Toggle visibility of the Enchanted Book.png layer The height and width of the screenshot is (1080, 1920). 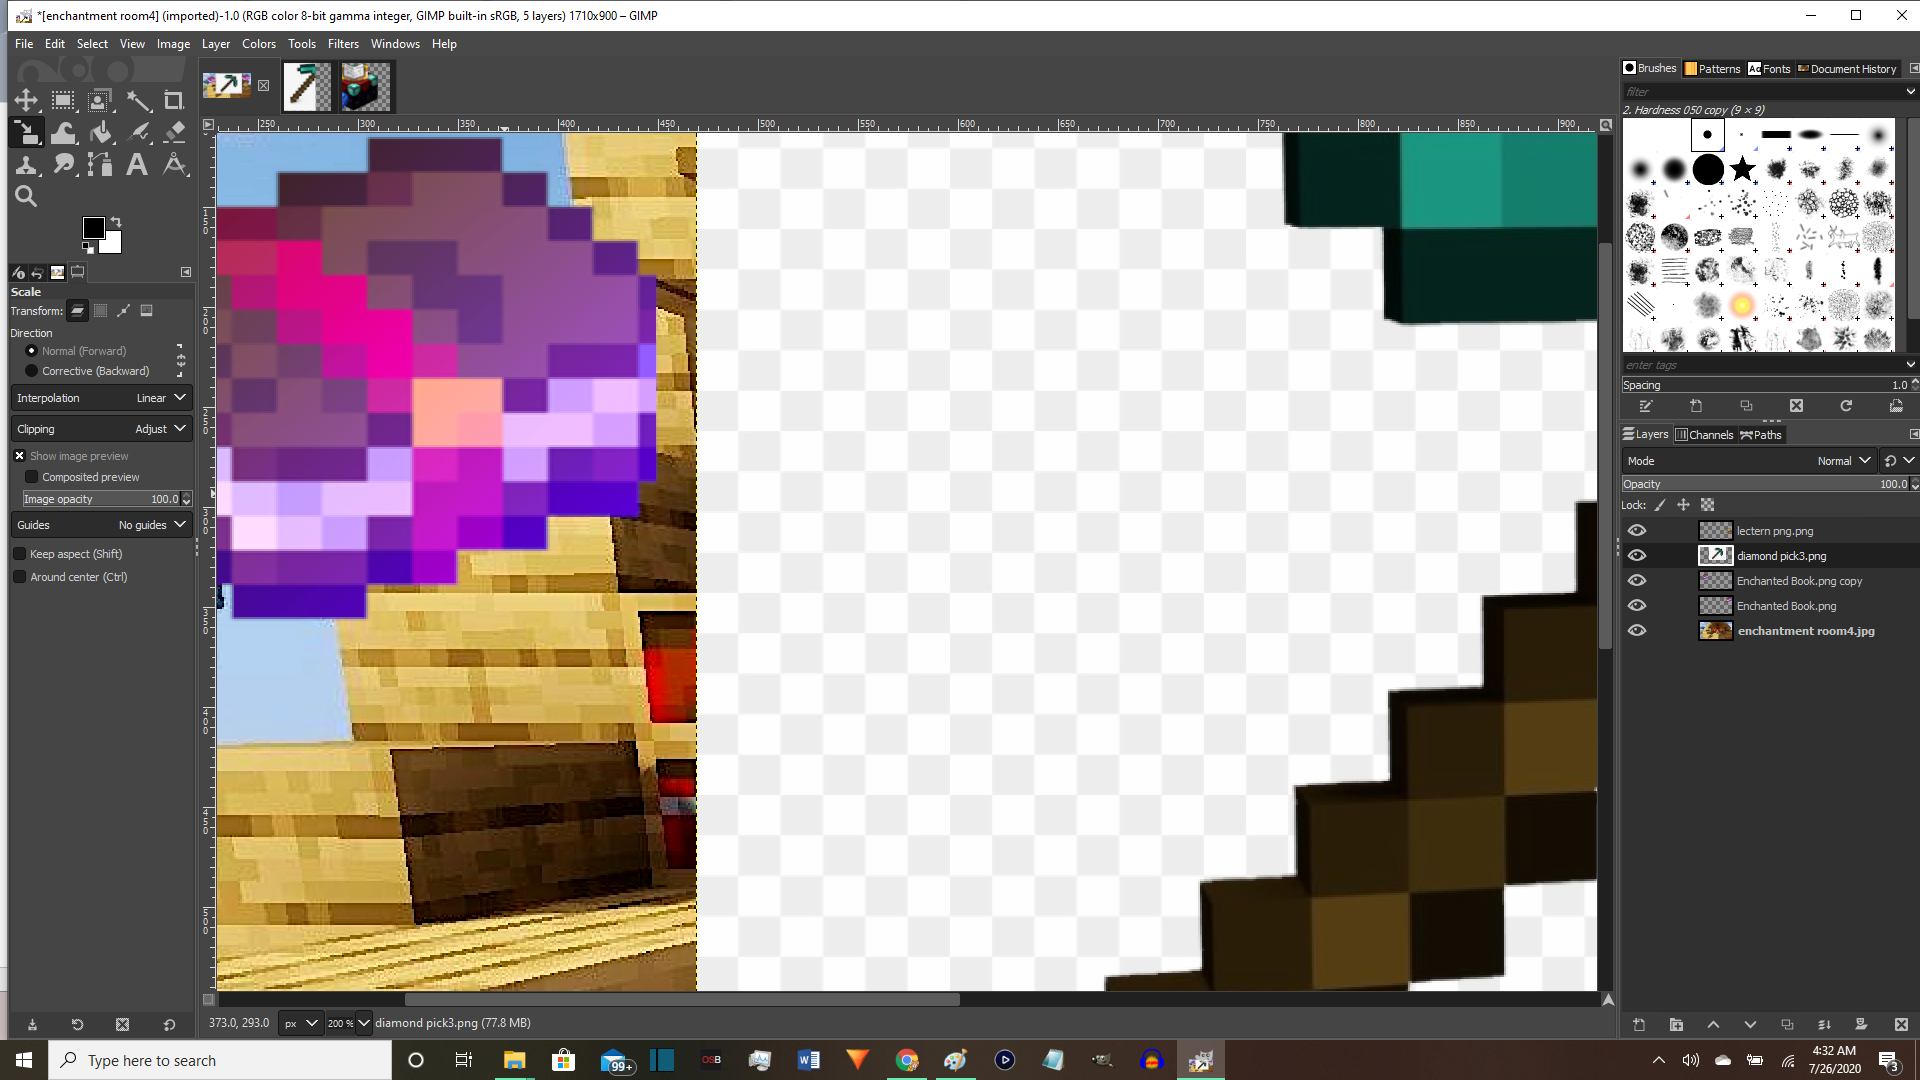click(x=1637, y=606)
